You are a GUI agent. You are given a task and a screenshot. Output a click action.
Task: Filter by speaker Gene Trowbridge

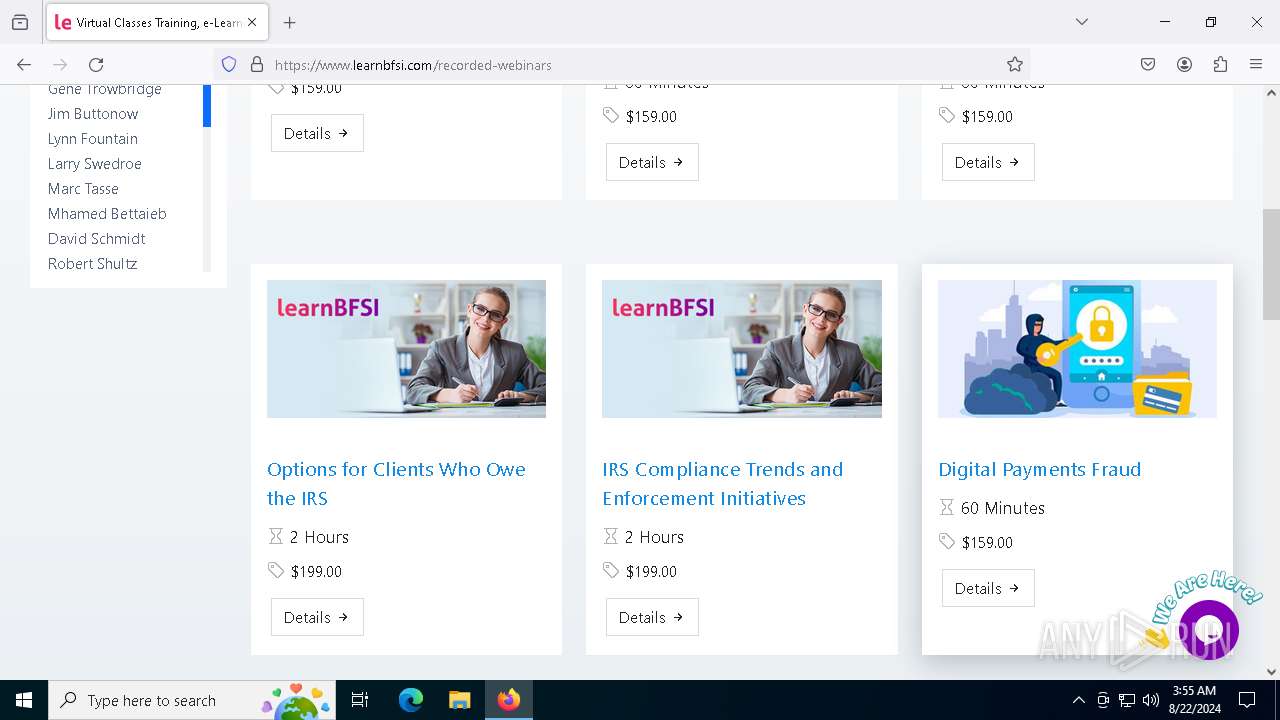click(x=105, y=90)
